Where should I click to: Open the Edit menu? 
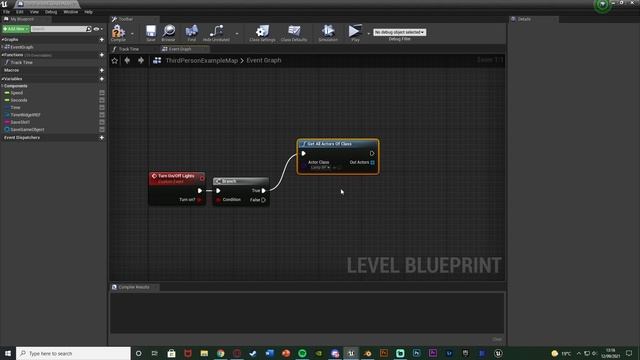coord(20,12)
